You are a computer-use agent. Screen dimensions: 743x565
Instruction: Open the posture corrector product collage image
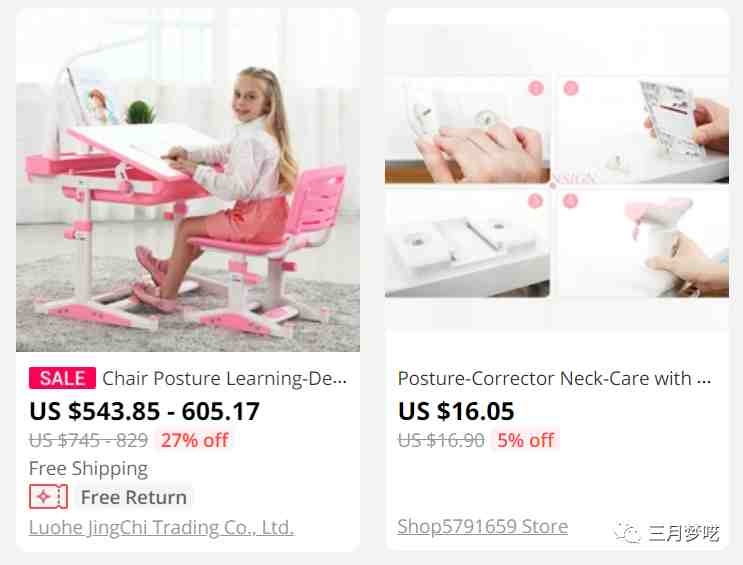tap(557, 187)
